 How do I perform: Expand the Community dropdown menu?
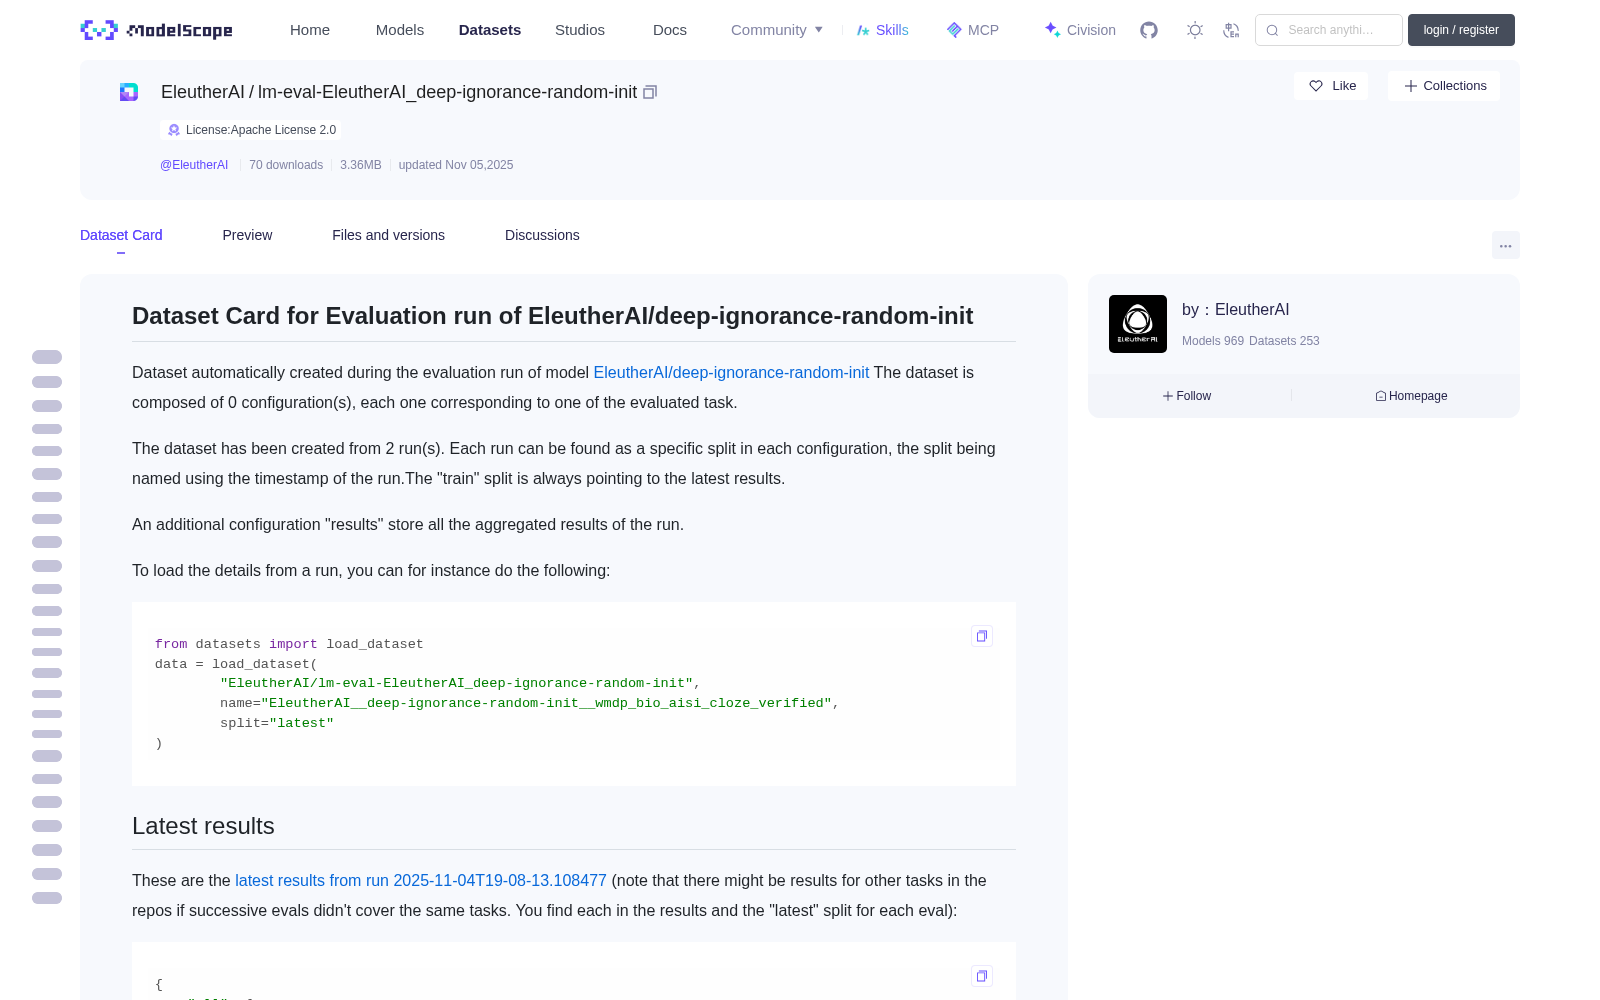(777, 30)
